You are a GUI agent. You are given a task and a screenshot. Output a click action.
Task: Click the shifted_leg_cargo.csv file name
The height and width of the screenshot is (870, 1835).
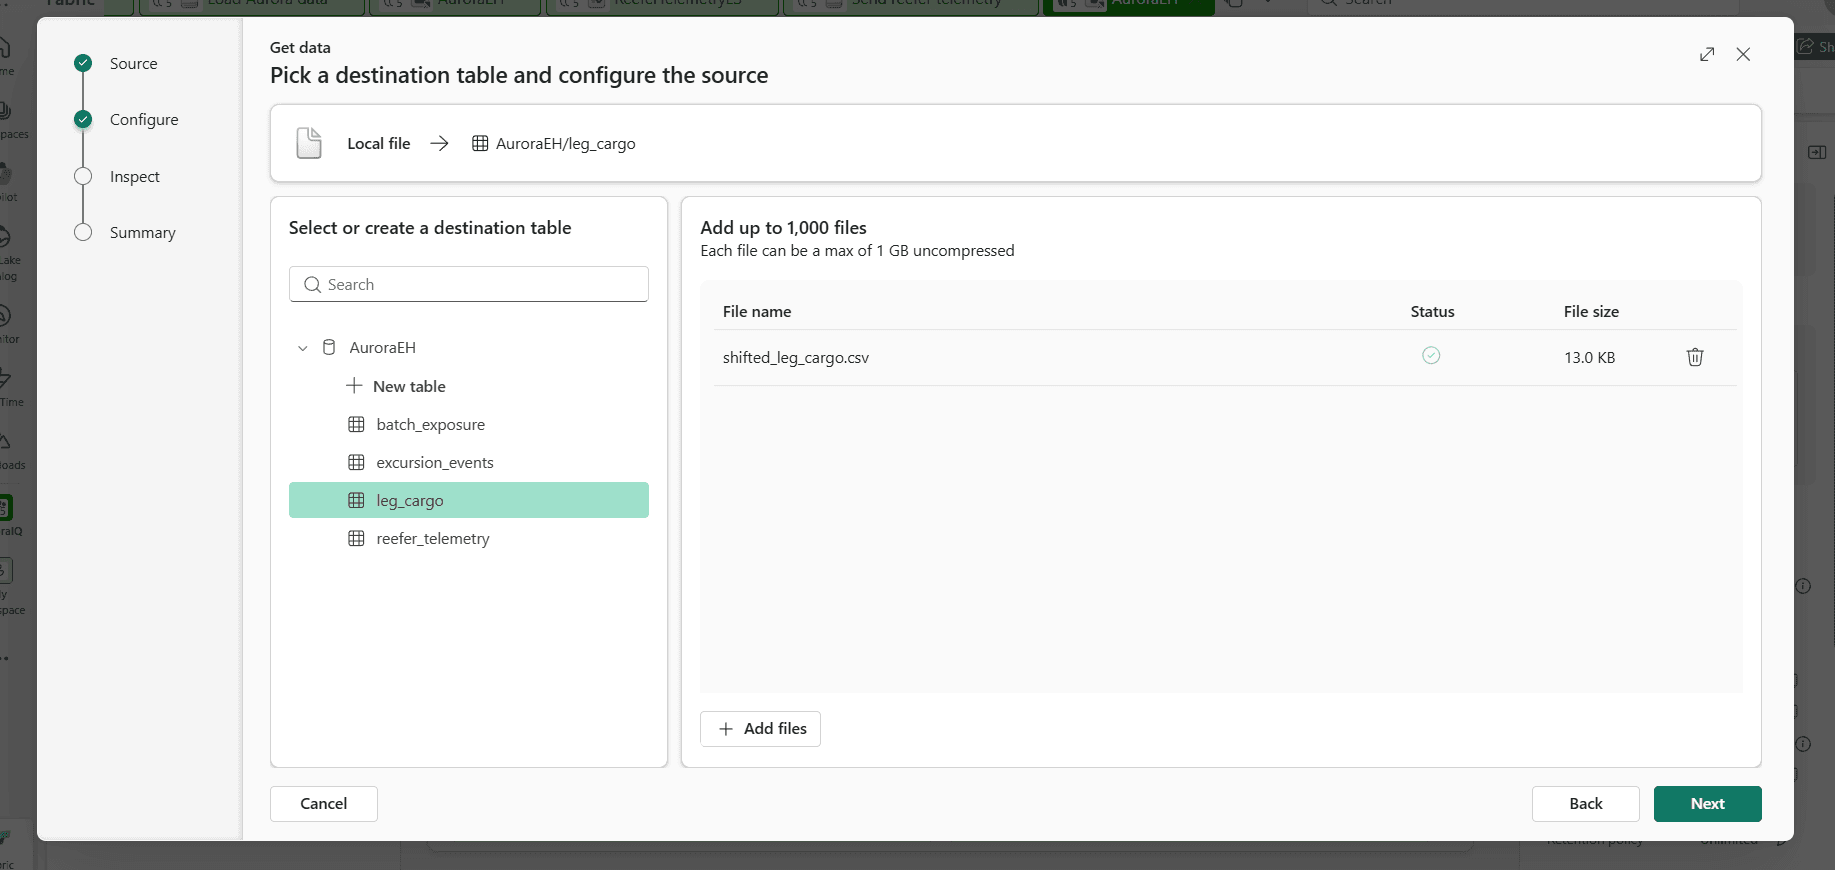(796, 357)
